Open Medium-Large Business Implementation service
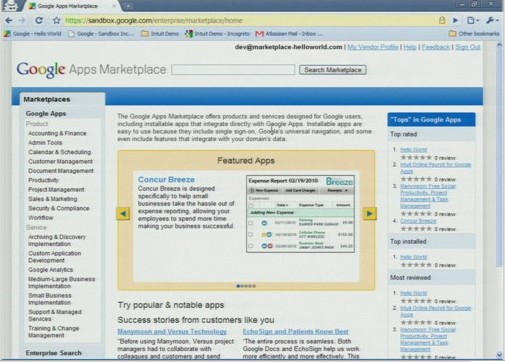 (x=61, y=282)
